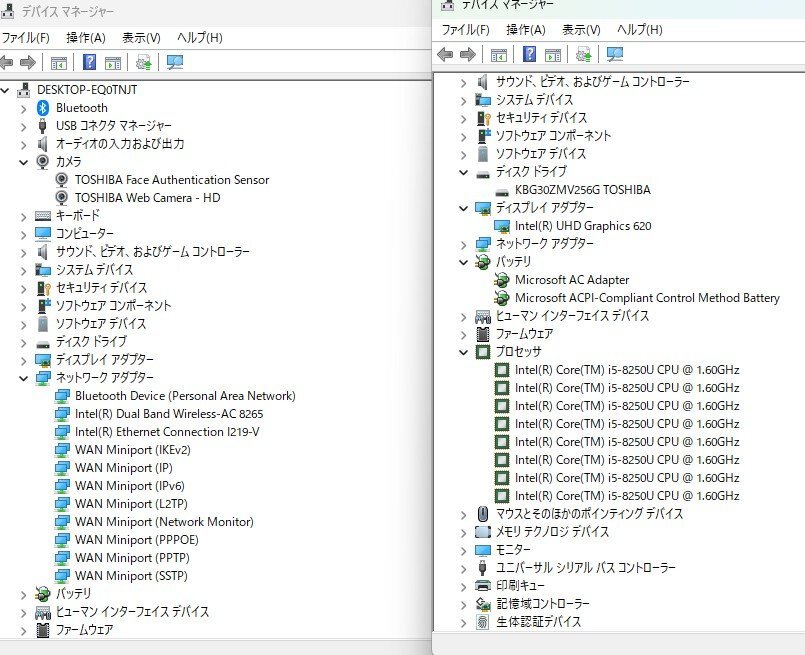Click Microsoft AC Adapter battery icon

pyautogui.click(x=502, y=280)
